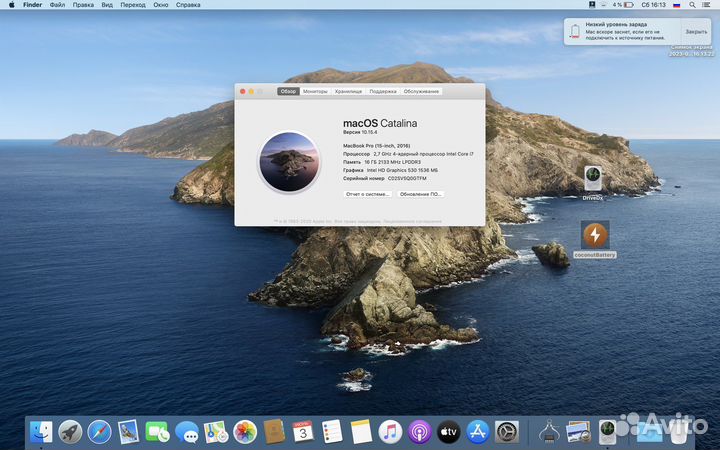Click the Серийный номер value
The height and width of the screenshot is (450, 720).
(407, 178)
